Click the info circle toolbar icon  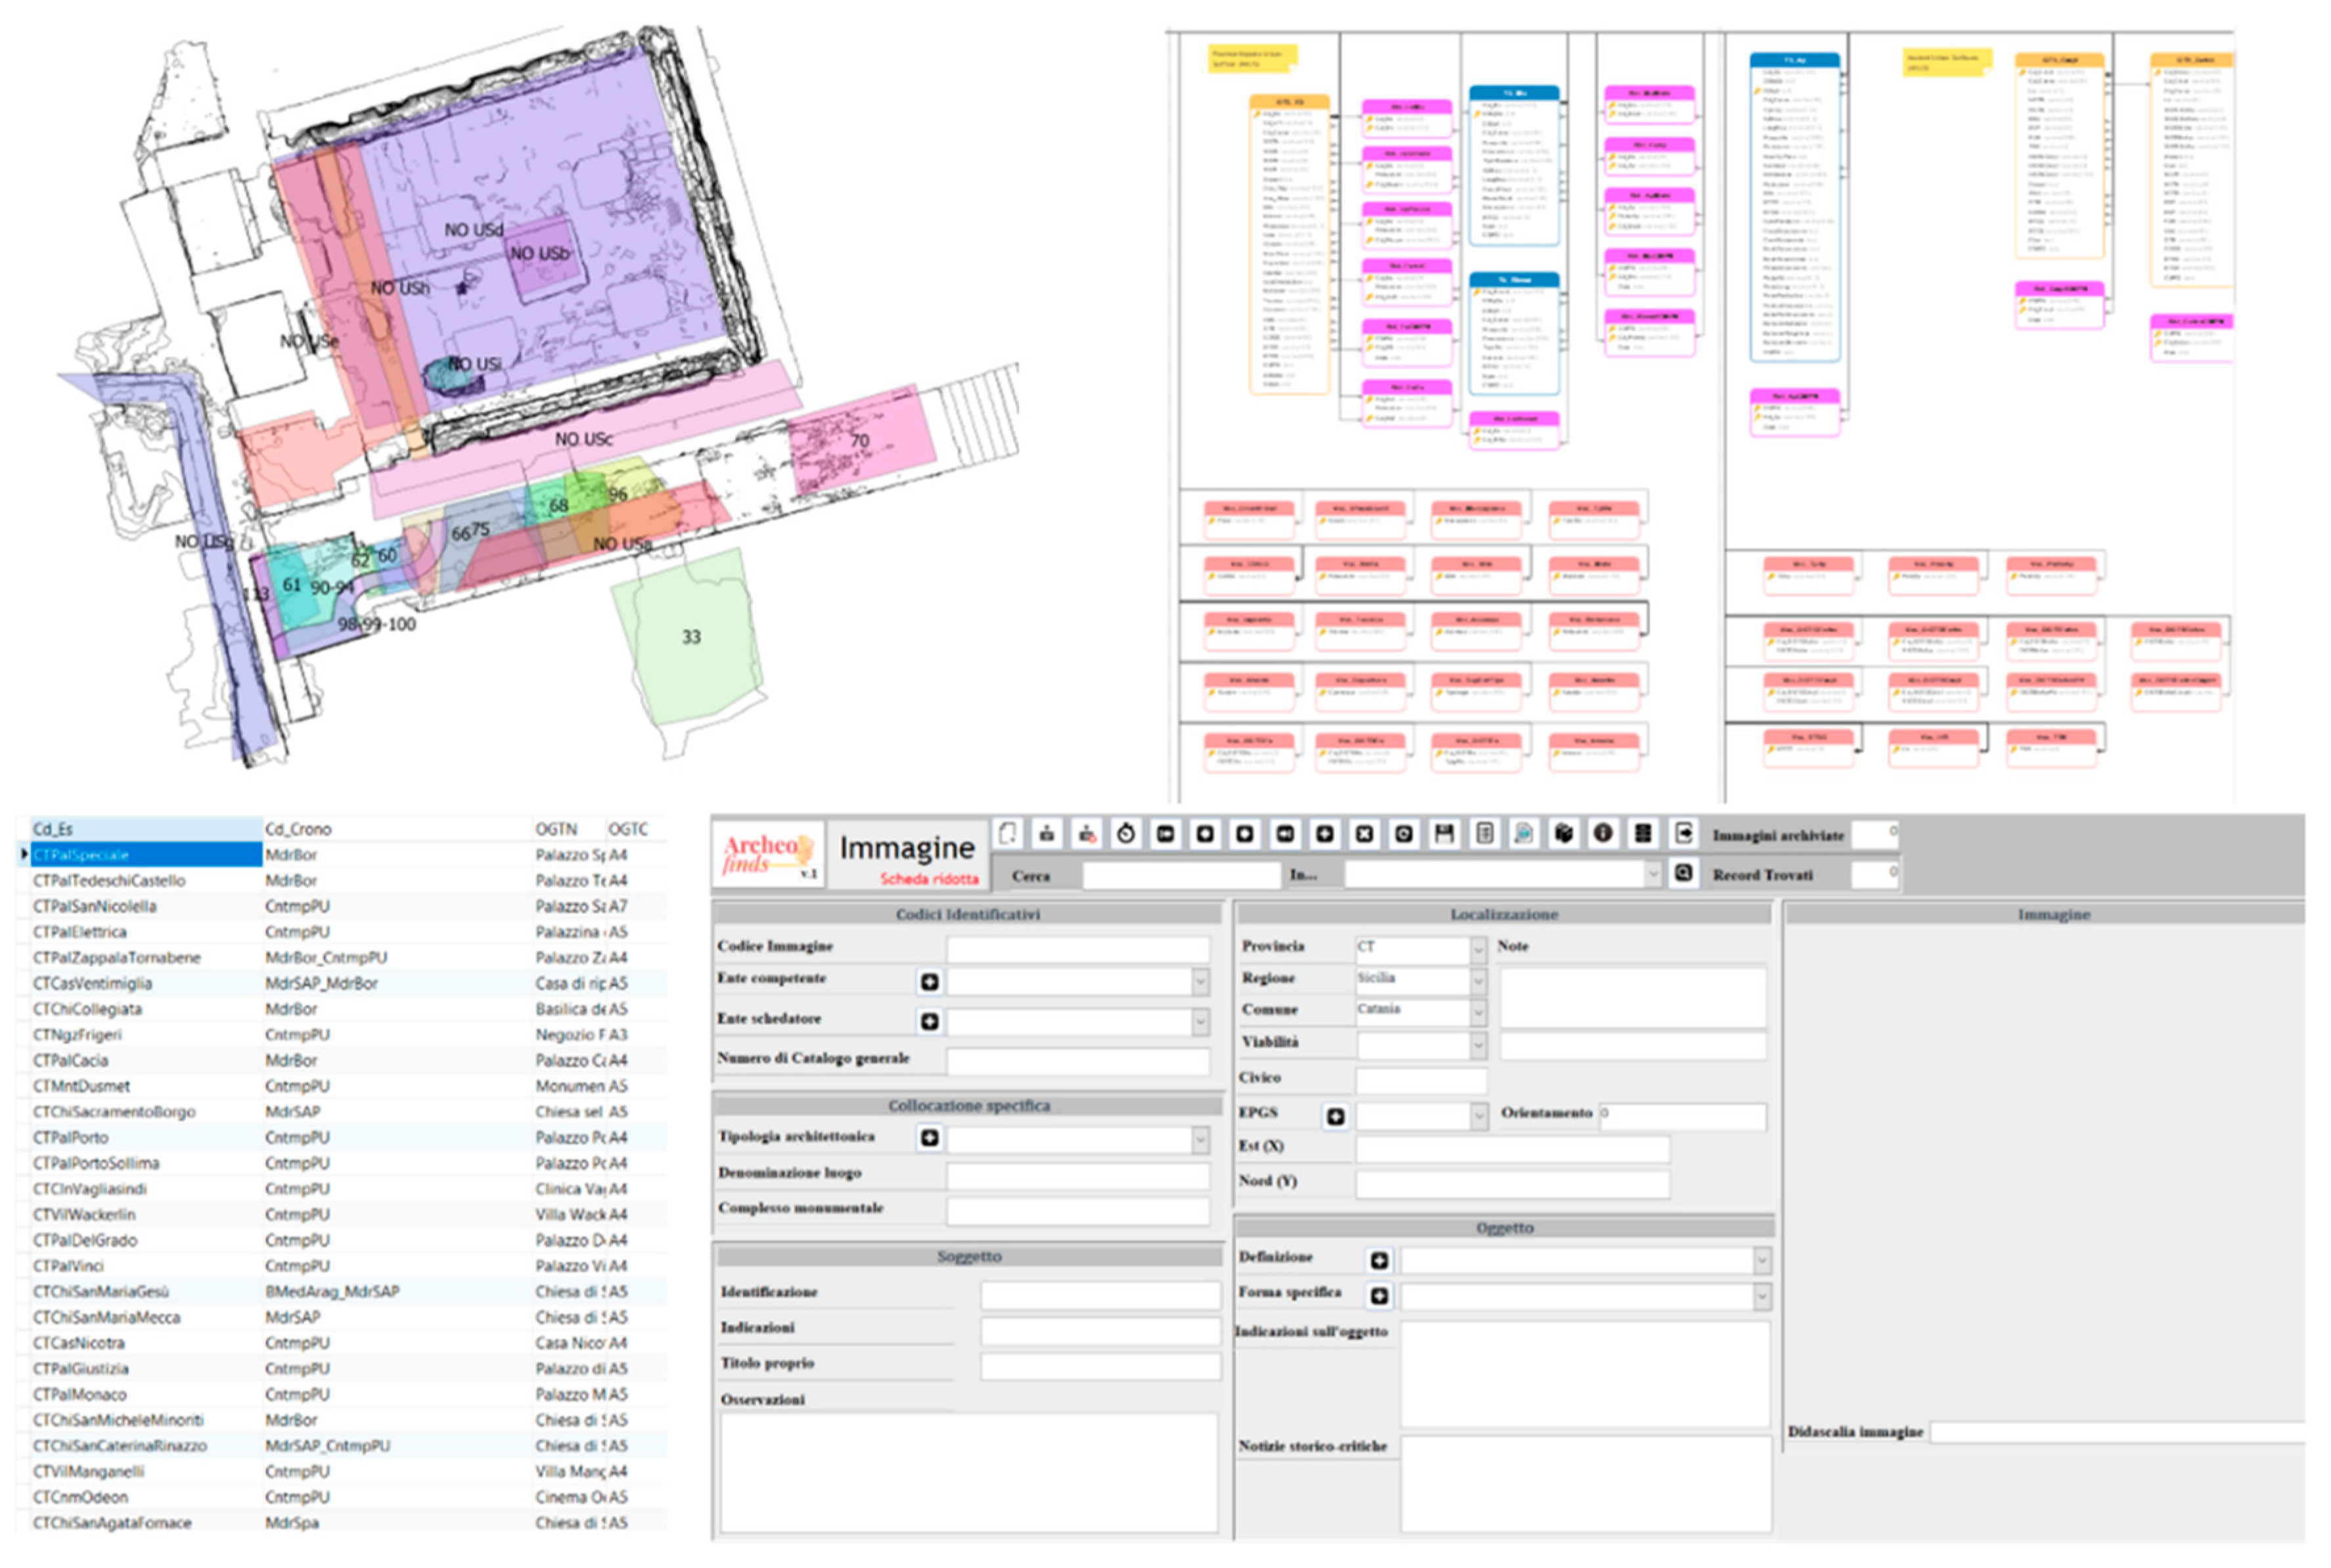coord(1602,834)
